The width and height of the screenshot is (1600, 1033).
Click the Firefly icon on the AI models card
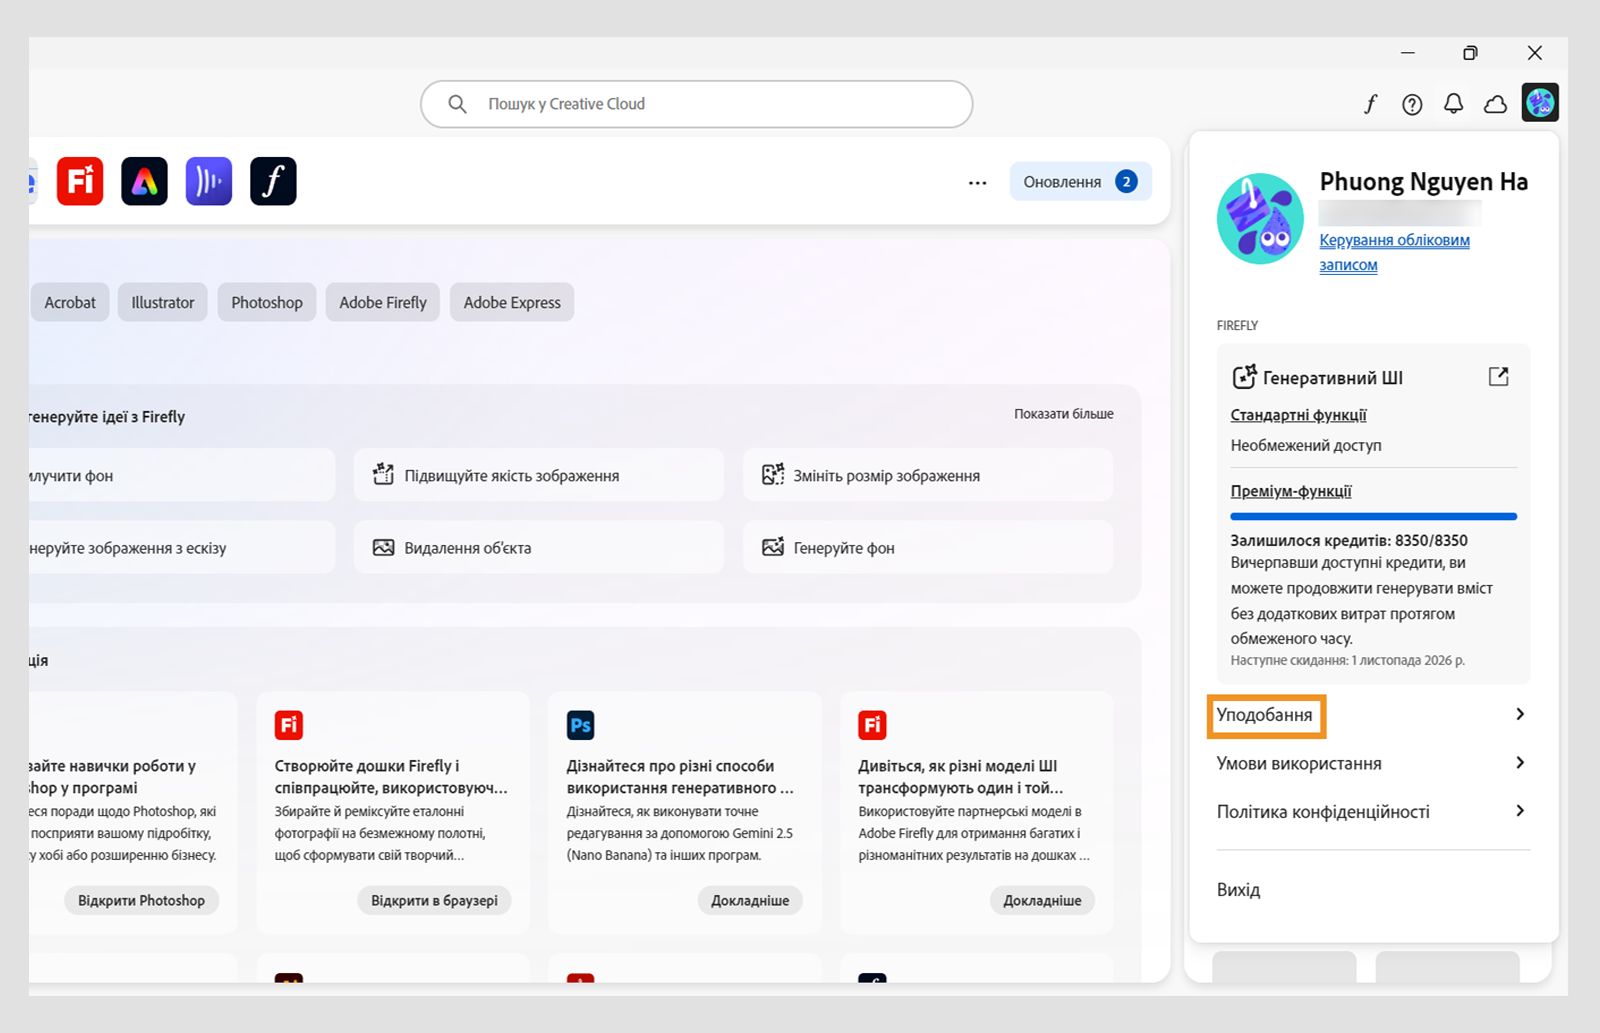click(x=872, y=725)
